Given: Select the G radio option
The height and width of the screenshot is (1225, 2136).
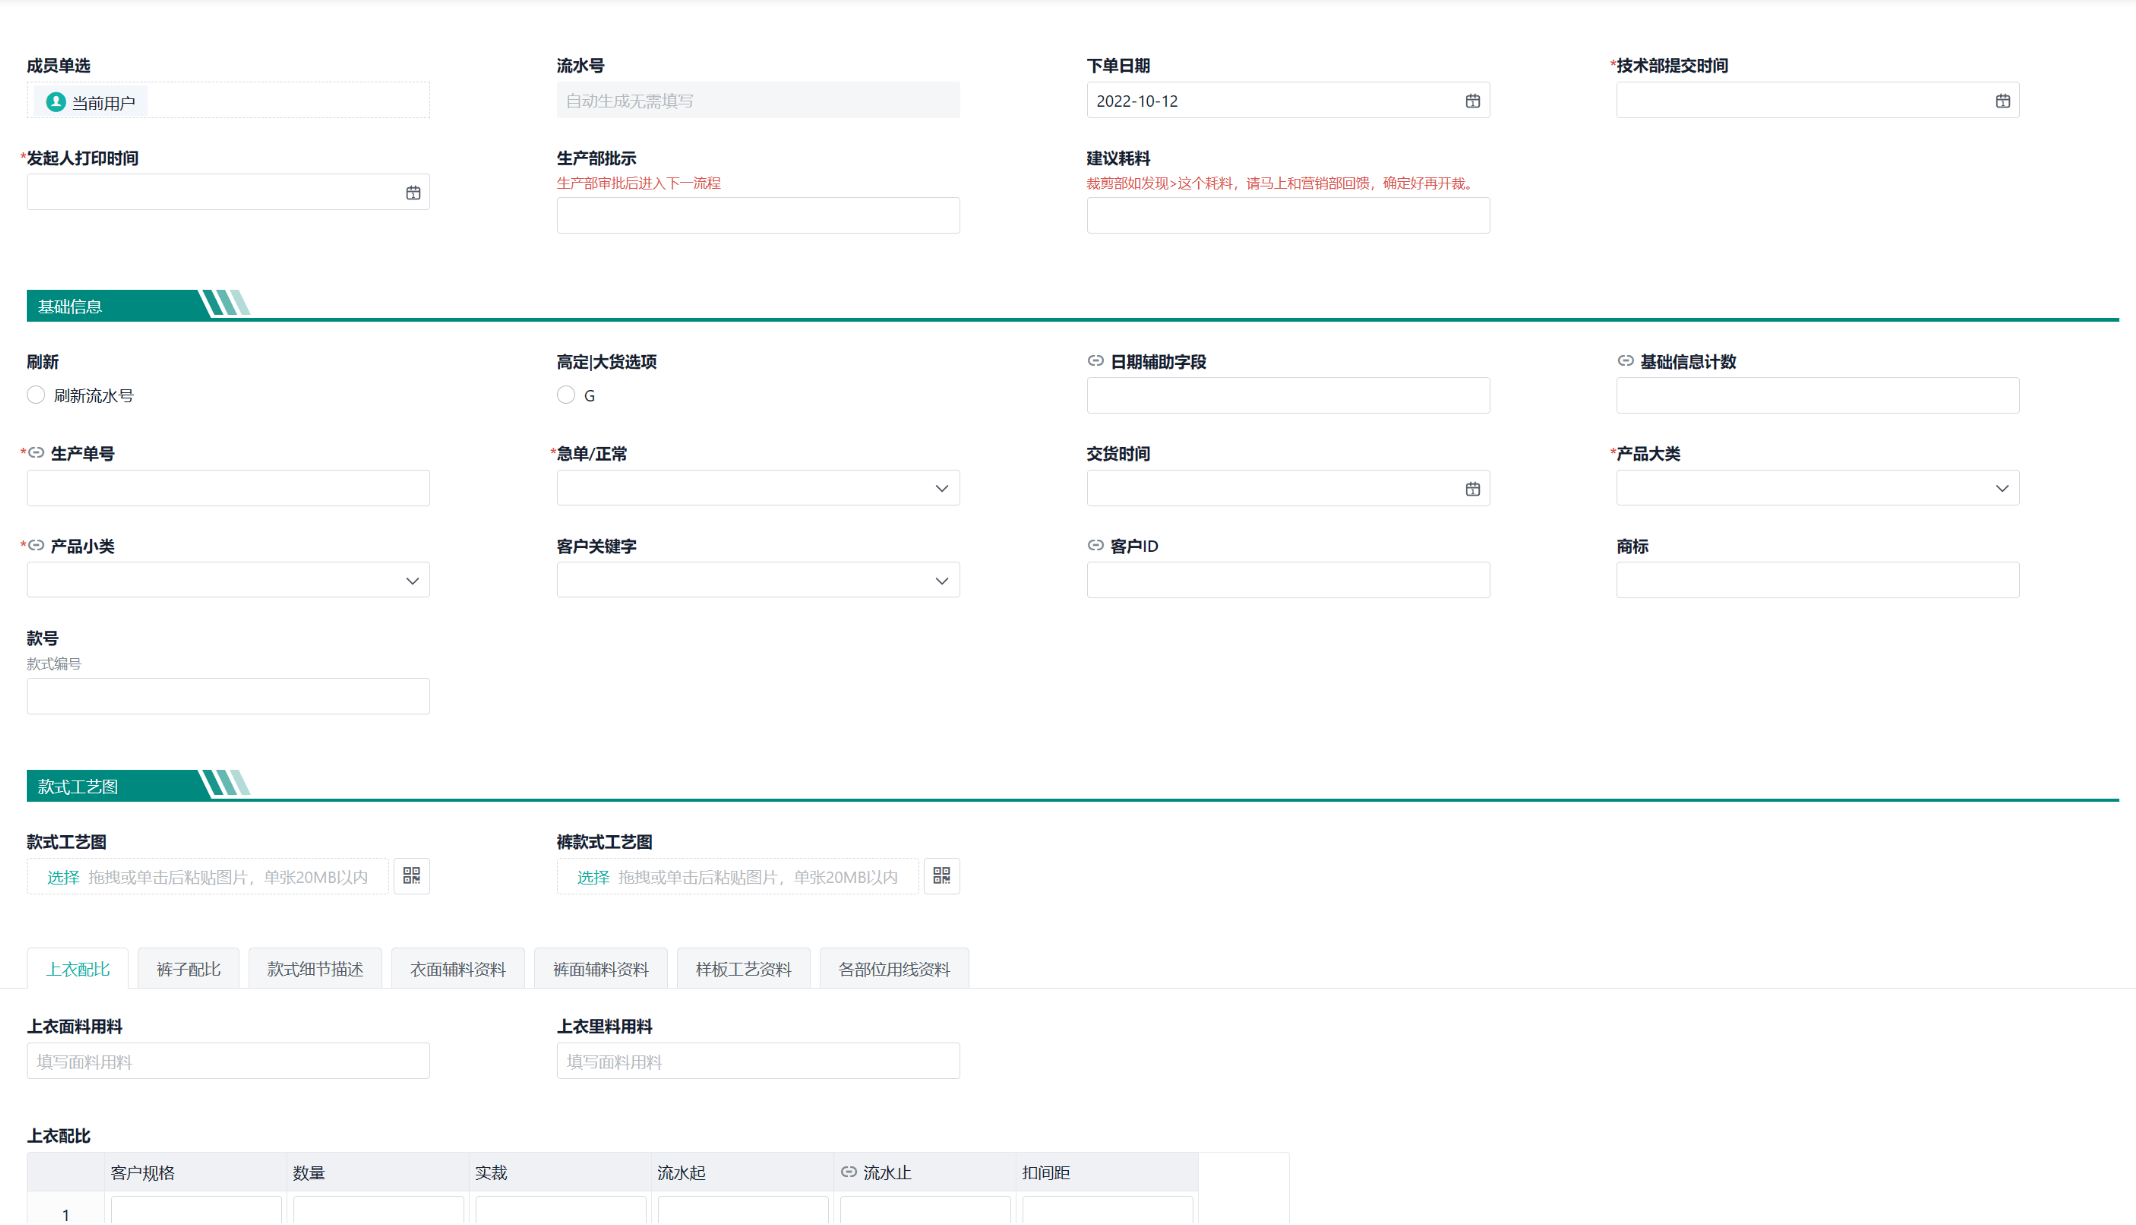Looking at the screenshot, I should (566, 395).
